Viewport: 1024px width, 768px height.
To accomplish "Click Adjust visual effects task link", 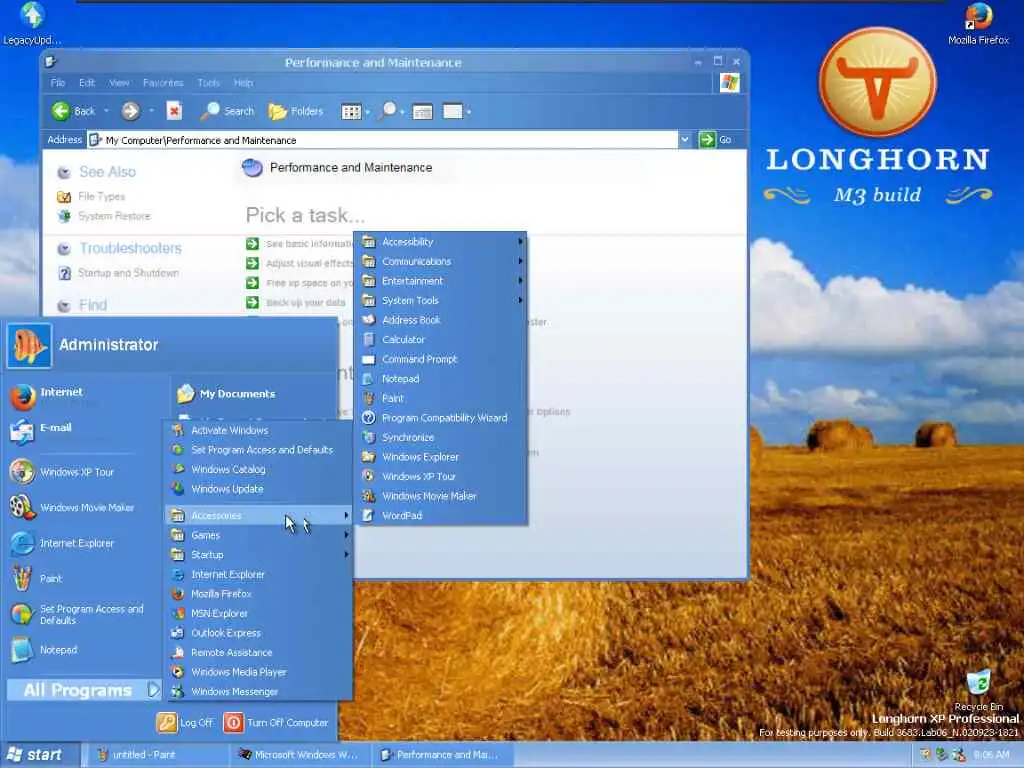I will tap(309, 263).
